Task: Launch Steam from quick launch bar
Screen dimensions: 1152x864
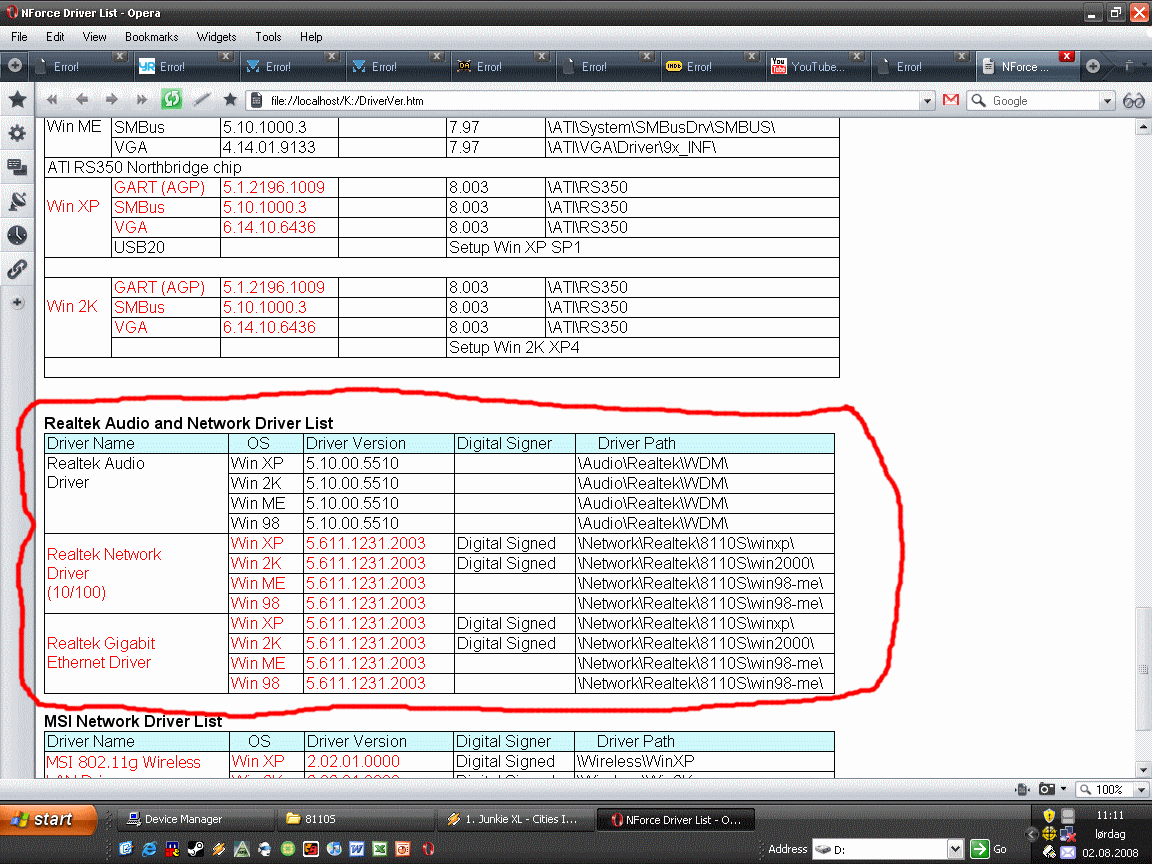Action: (195, 849)
